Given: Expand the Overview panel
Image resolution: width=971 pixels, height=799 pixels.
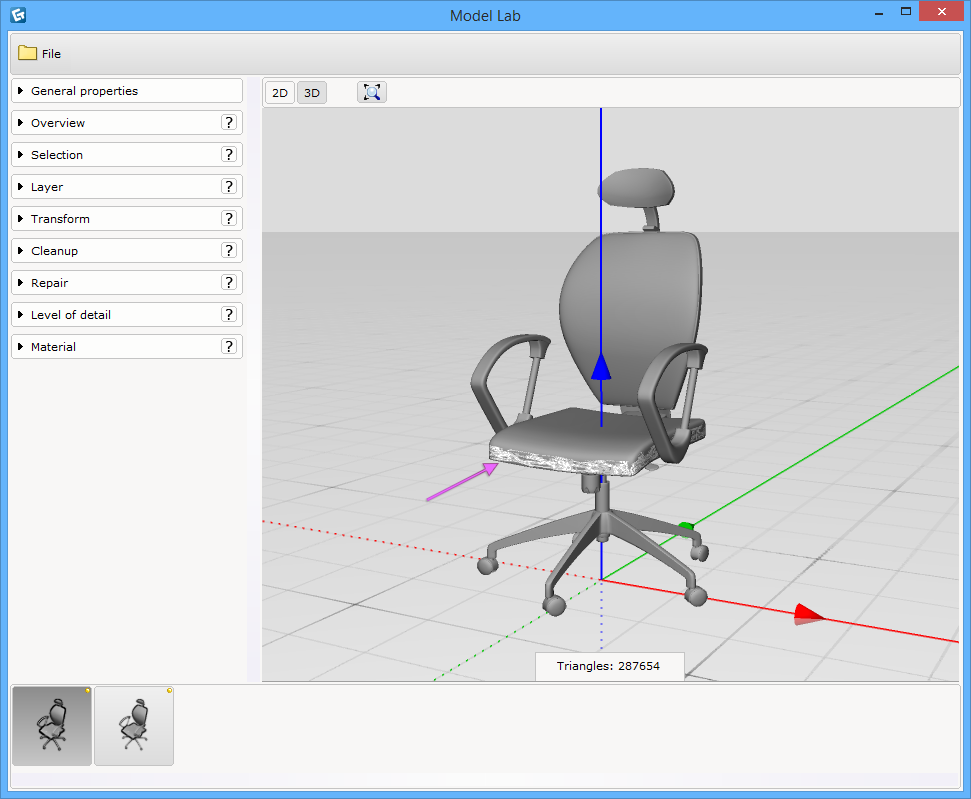Looking at the screenshot, I should point(127,123).
